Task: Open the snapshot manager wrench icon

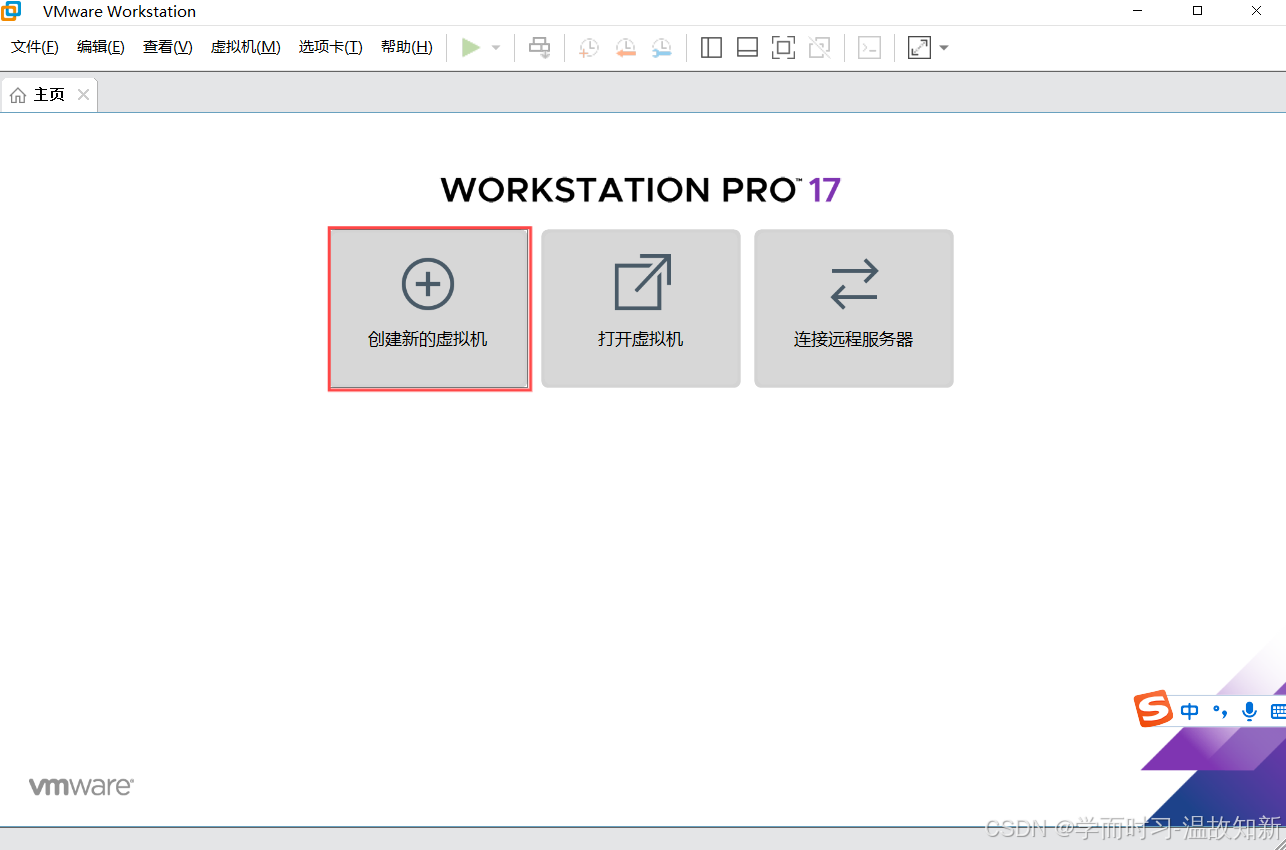Action: 662,47
